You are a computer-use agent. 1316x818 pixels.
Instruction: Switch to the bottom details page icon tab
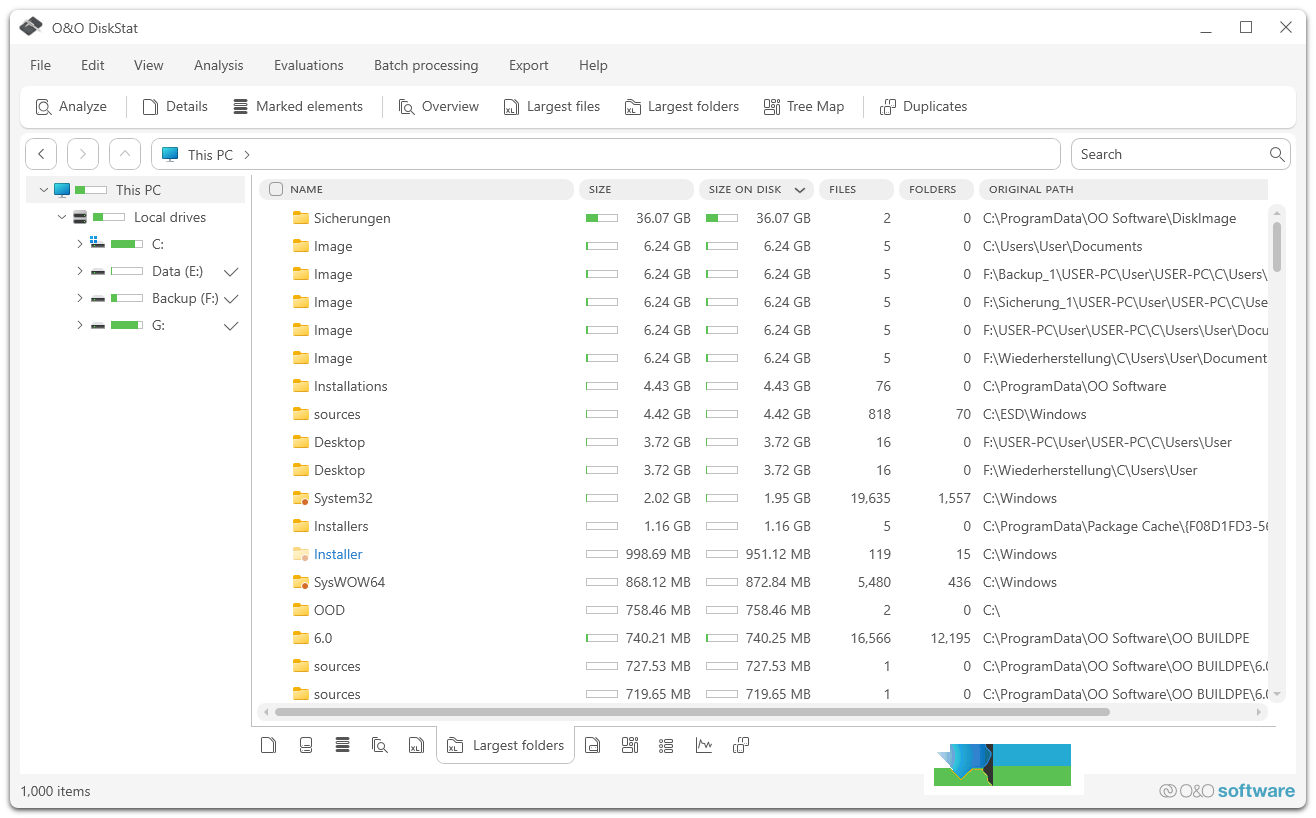tap(268, 745)
